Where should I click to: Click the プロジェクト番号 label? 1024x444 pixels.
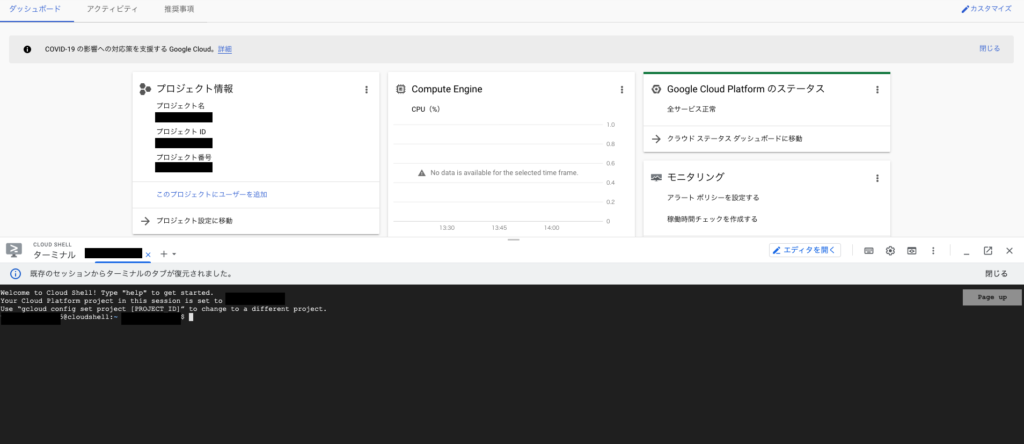pos(184,157)
